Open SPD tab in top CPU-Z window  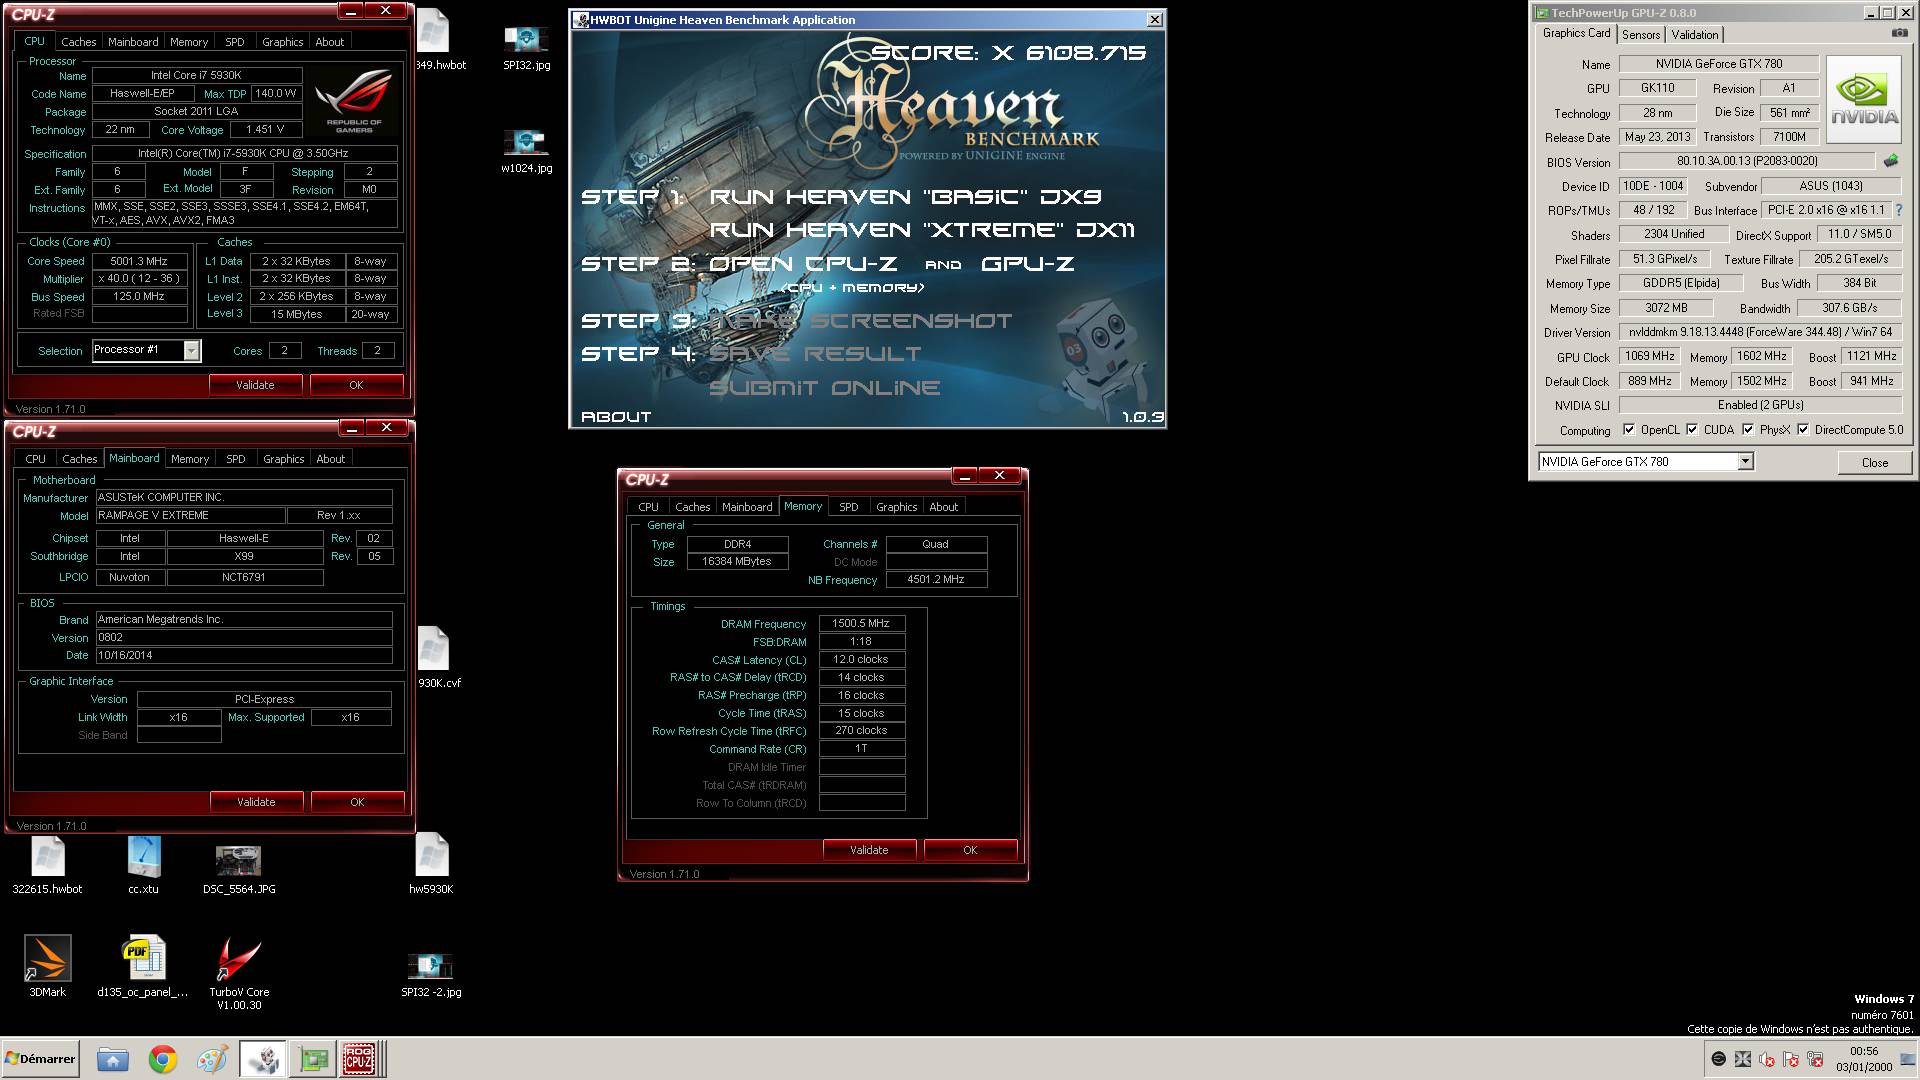click(x=235, y=42)
